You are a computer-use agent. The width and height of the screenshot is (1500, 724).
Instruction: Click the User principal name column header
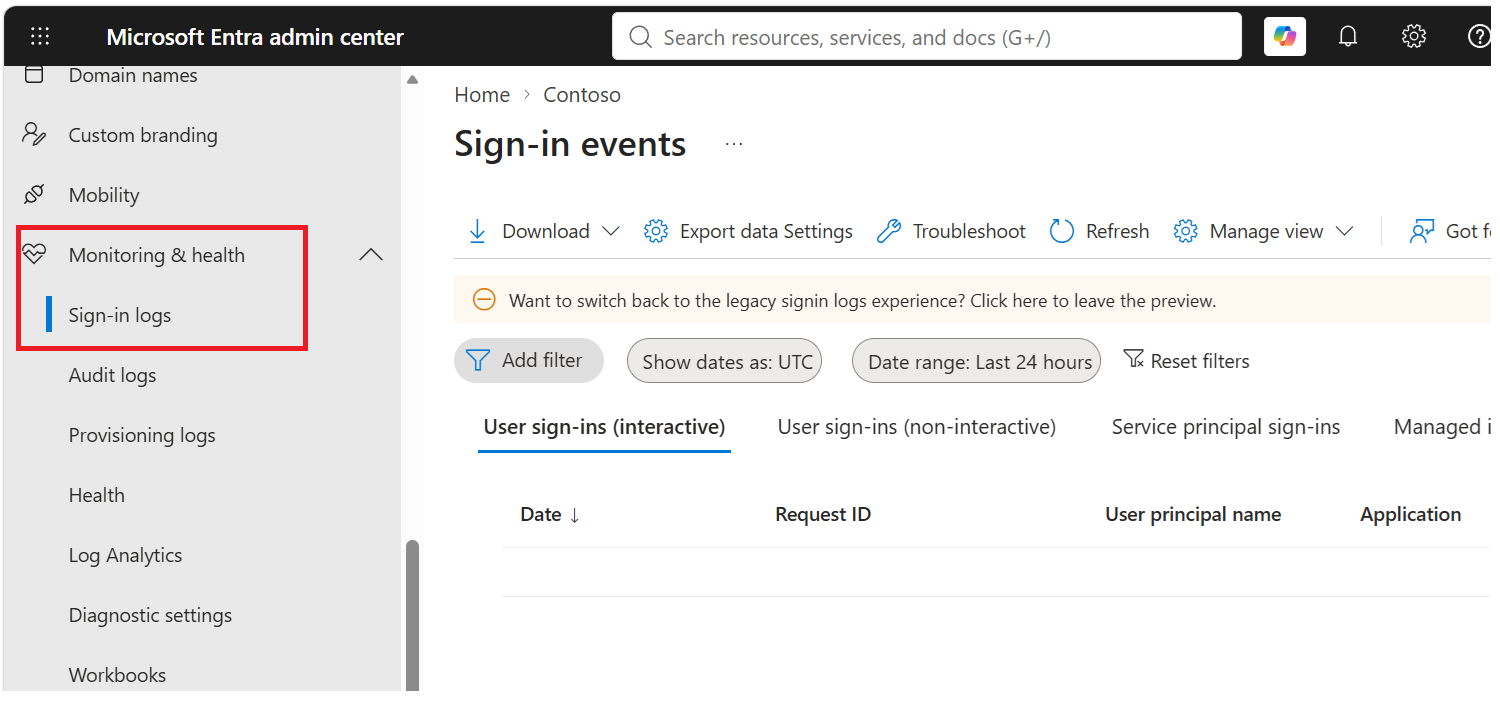(1193, 515)
